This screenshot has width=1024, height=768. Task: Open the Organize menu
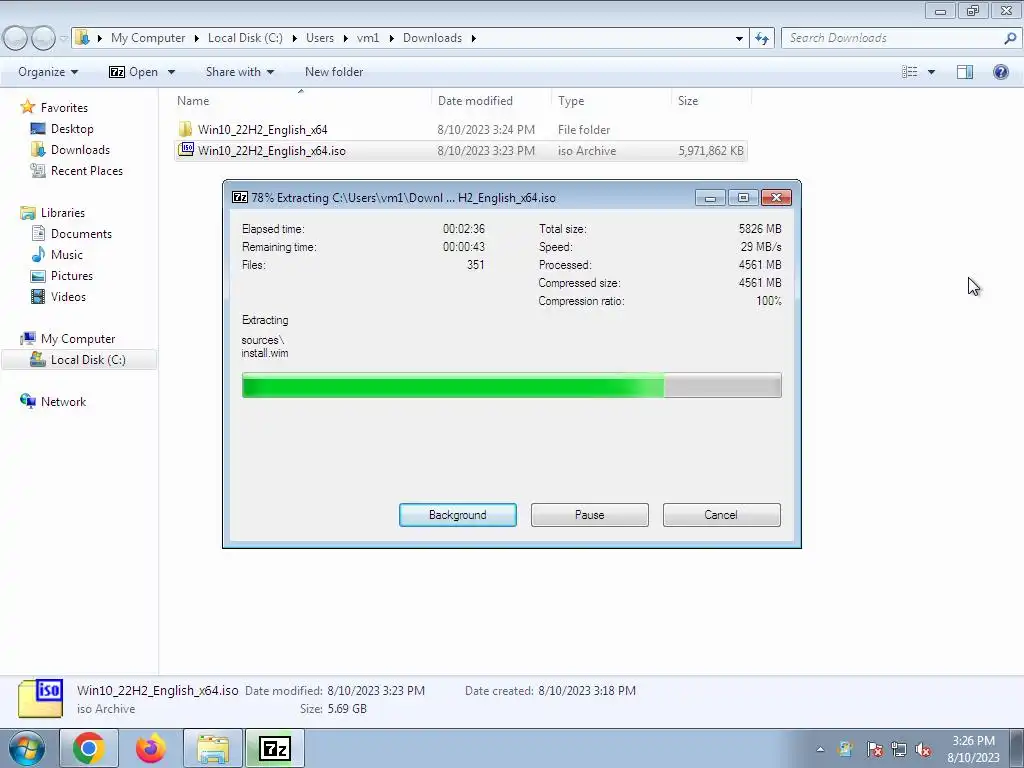48,72
